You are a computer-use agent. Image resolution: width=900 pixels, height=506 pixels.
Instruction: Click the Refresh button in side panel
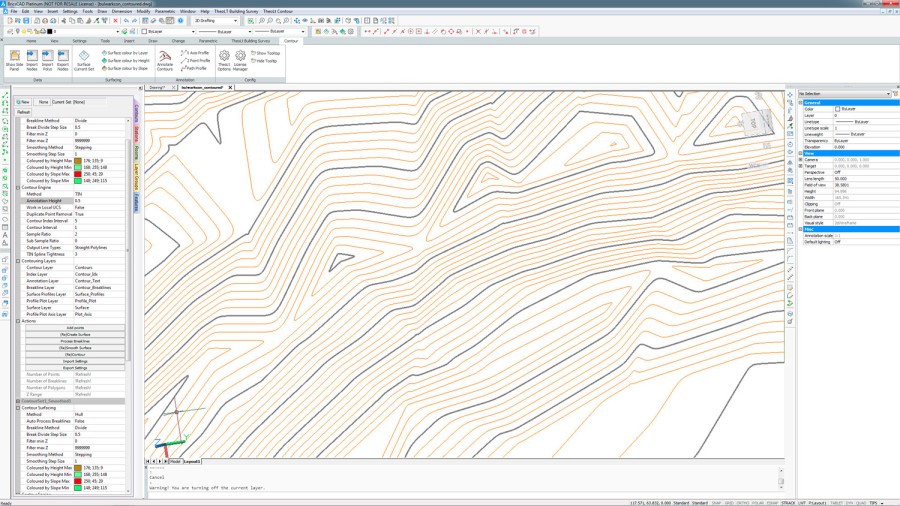(x=23, y=112)
